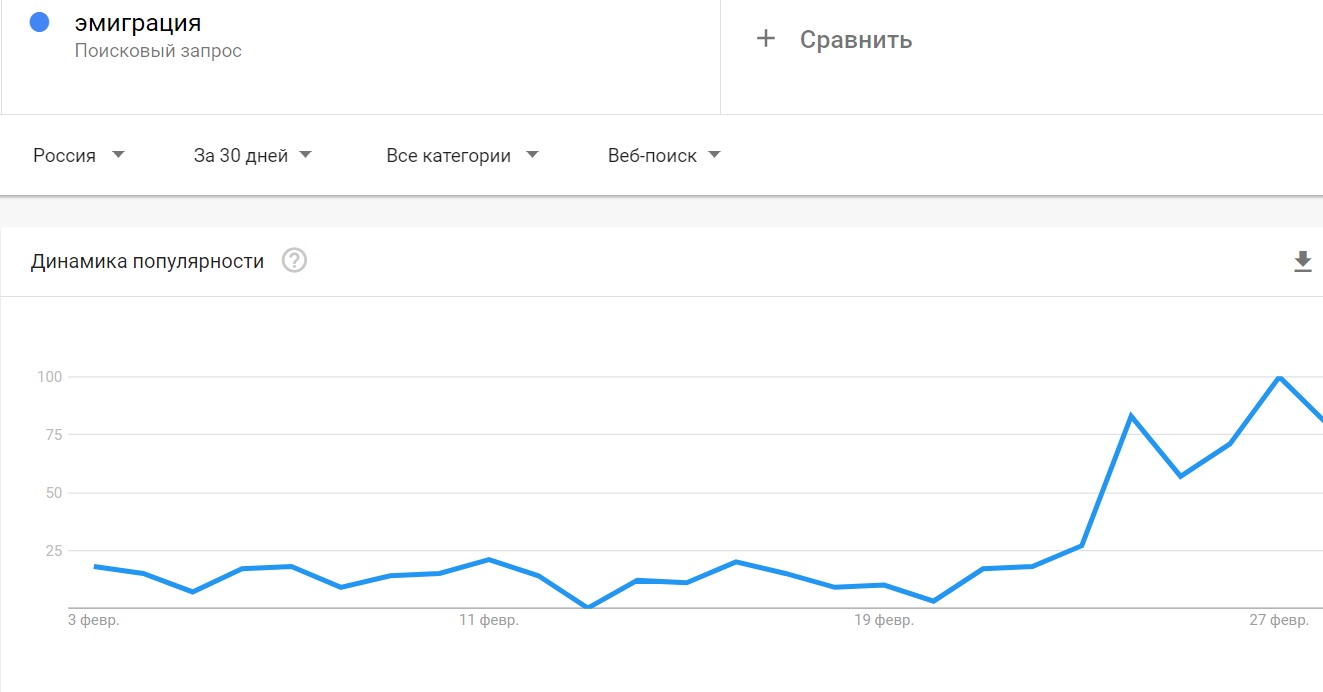This screenshot has width=1323, height=692.
Task: Expand the За 30 дней period dropdown
Action: click(x=253, y=155)
